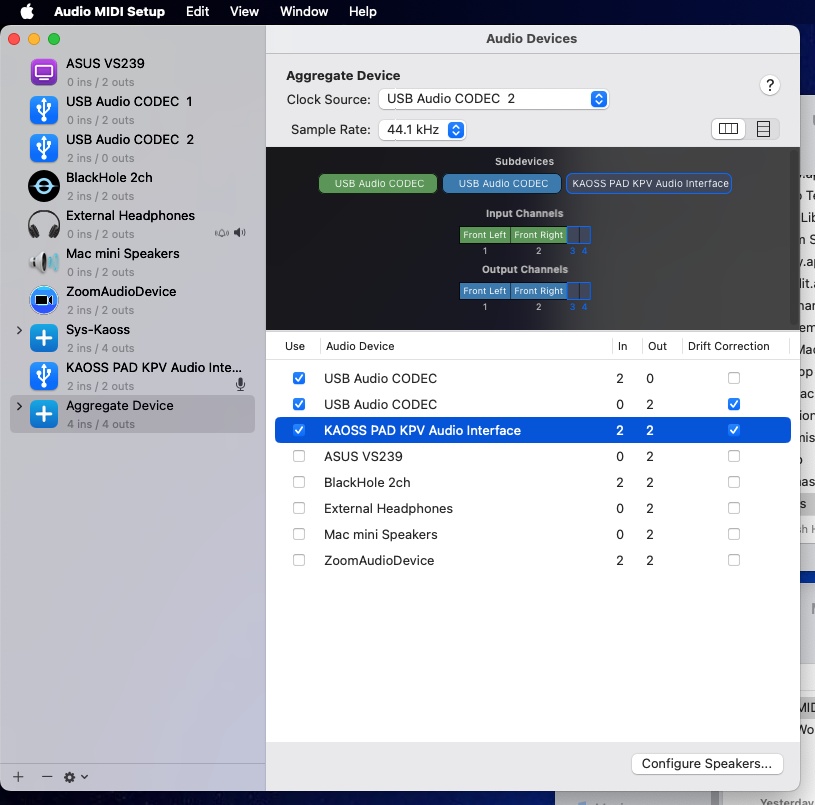Click the Sys-Kaoss plus icon
This screenshot has height=805, width=815.
coord(44,338)
